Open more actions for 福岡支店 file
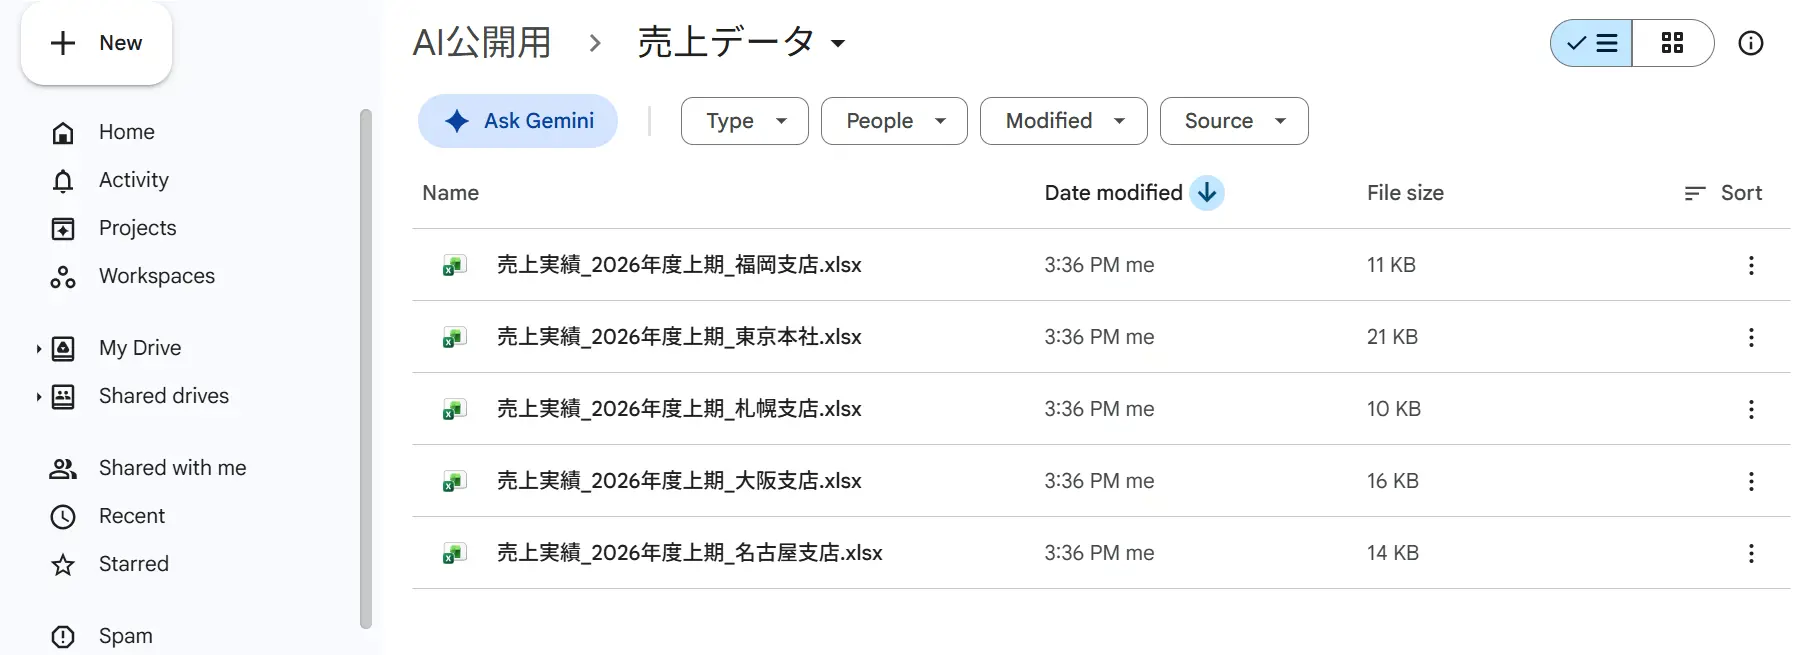Screen dimensions: 1811x655 [x=1751, y=265]
